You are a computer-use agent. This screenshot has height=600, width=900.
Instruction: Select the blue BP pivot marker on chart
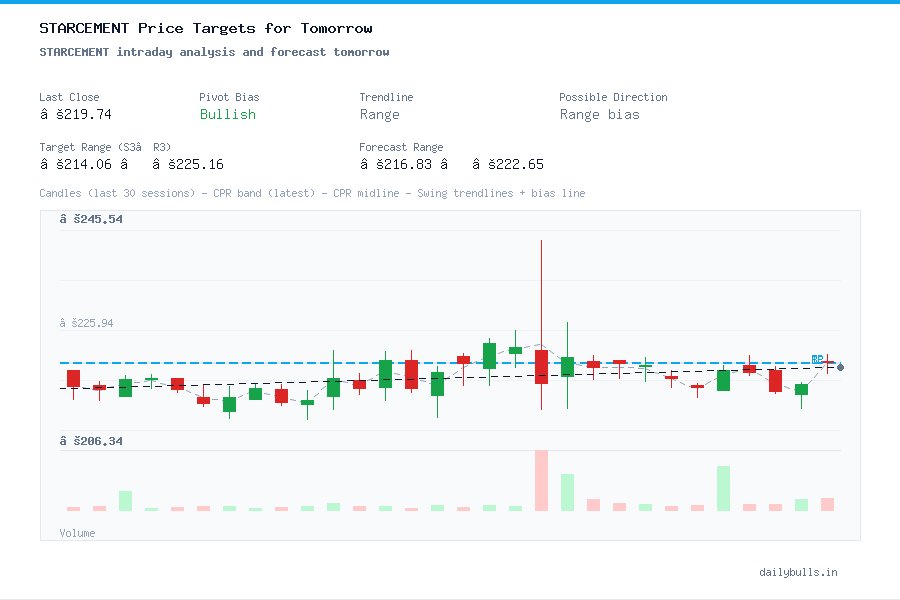818,361
